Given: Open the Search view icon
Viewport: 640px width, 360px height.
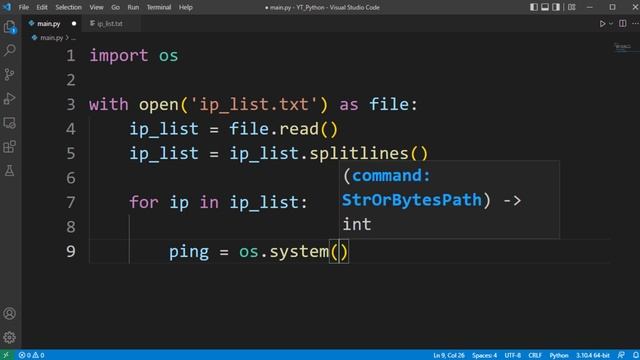Looking at the screenshot, I should point(9,50).
